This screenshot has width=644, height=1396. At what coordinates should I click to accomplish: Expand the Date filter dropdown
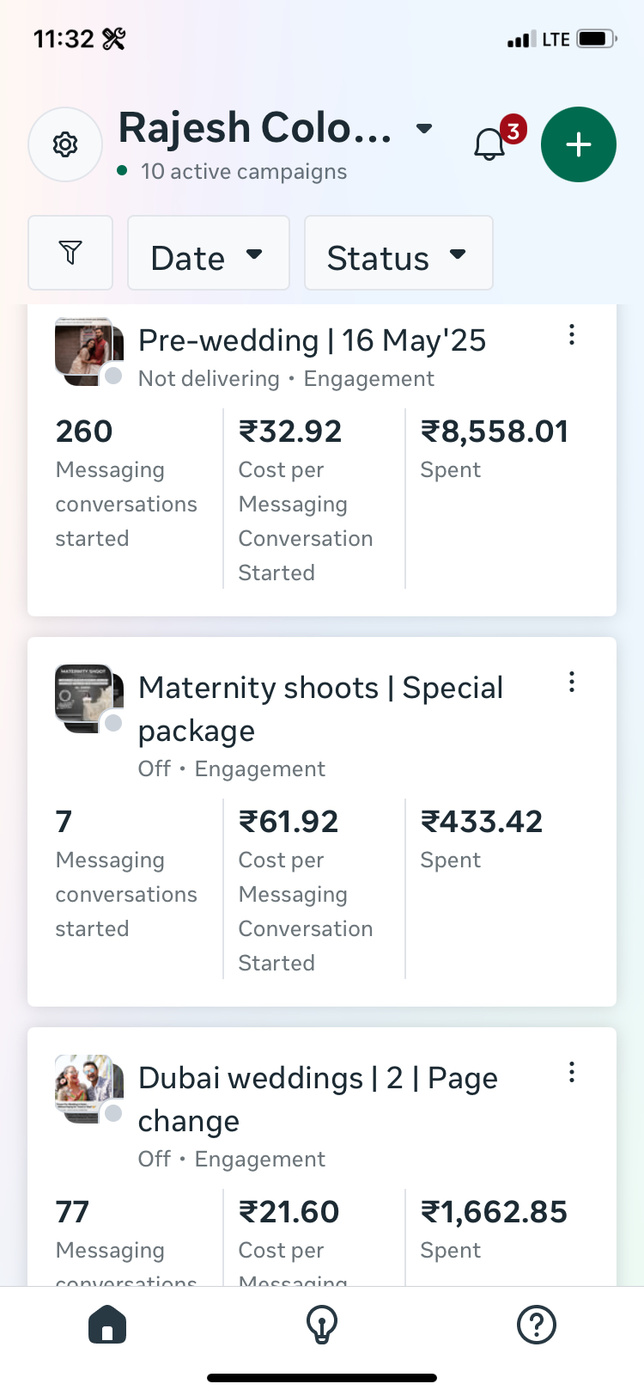tap(208, 257)
